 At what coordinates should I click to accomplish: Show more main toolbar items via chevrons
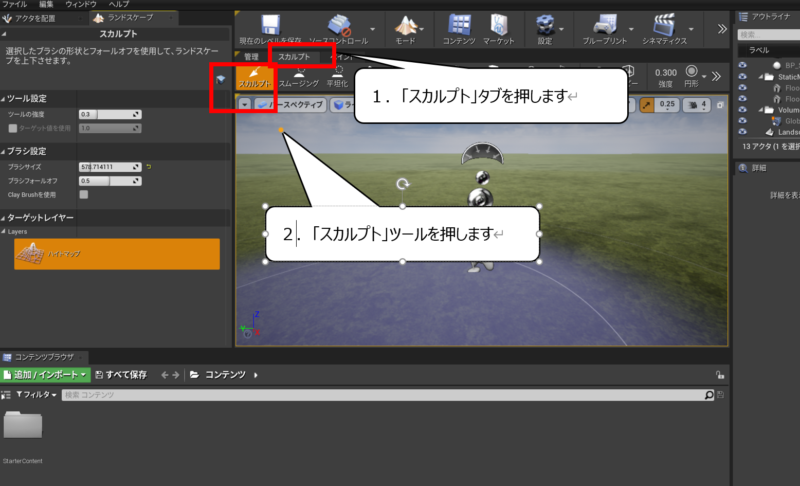(x=722, y=29)
